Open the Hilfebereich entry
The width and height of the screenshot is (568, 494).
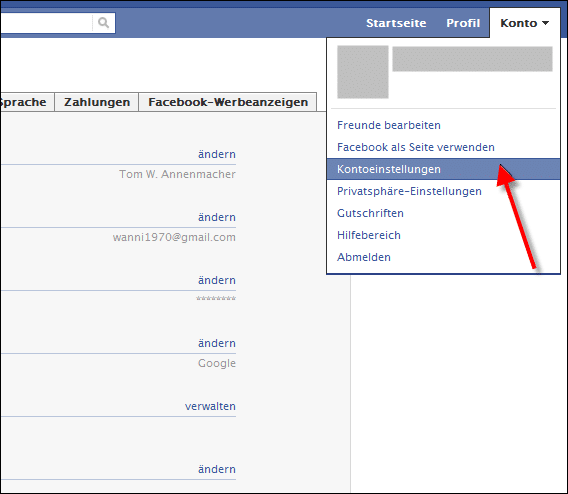pos(369,235)
